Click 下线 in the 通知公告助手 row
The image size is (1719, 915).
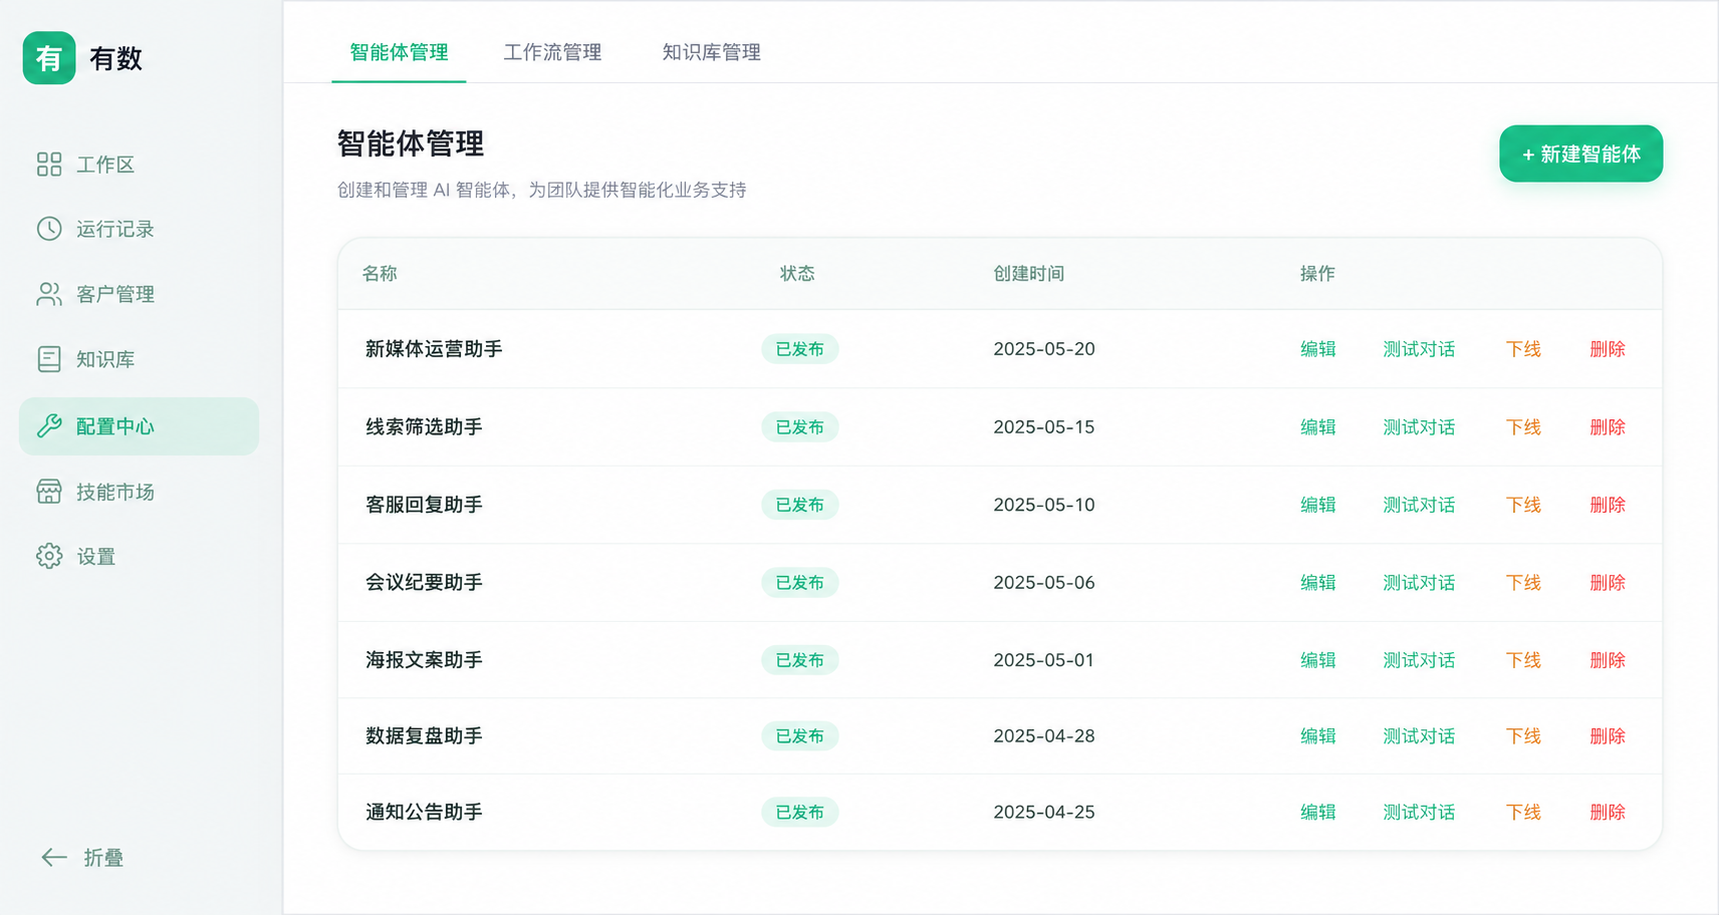[x=1523, y=812]
